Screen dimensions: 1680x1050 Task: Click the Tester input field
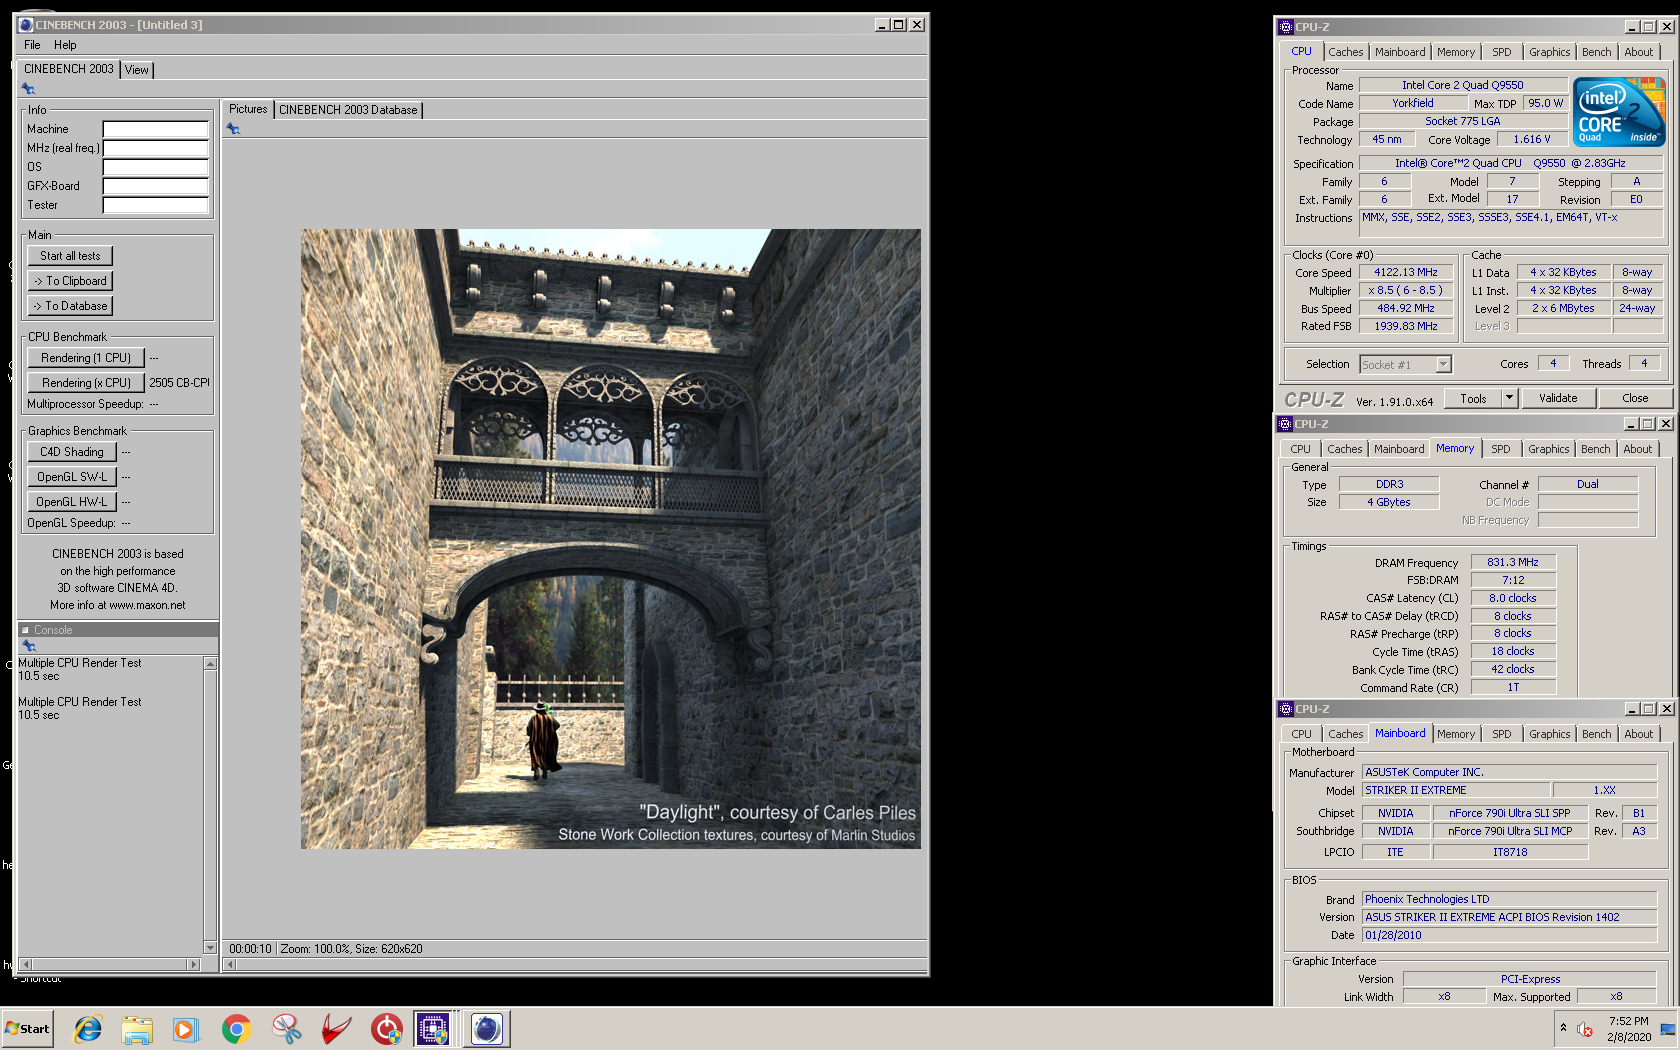tap(156, 205)
